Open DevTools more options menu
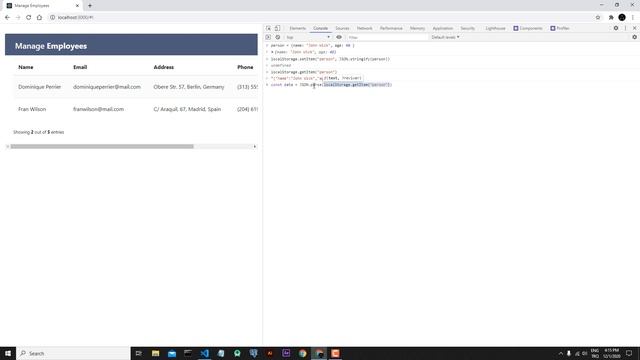640x360 pixels. (x=625, y=28)
